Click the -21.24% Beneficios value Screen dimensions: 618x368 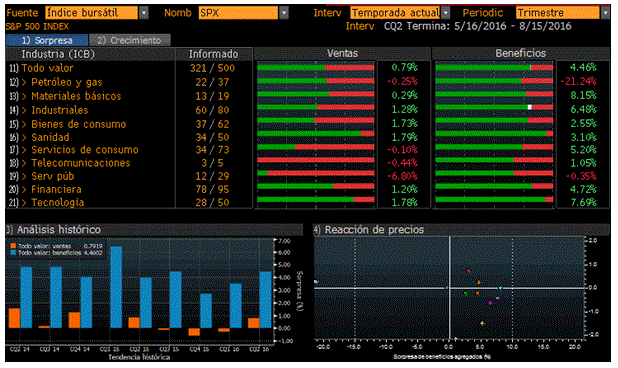point(578,82)
